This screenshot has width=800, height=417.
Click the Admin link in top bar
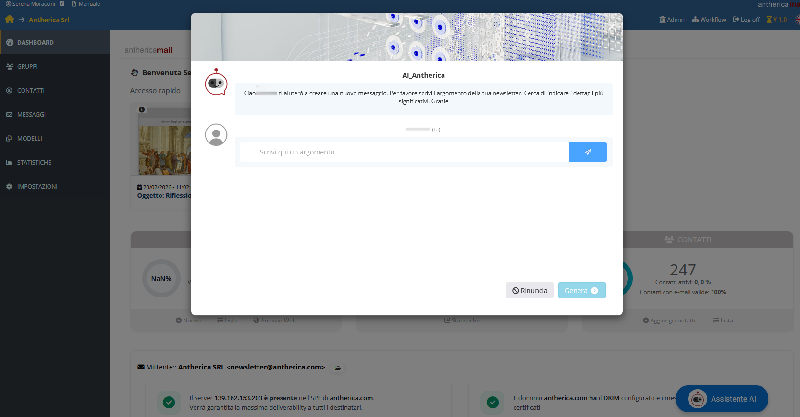click(671, 19)
